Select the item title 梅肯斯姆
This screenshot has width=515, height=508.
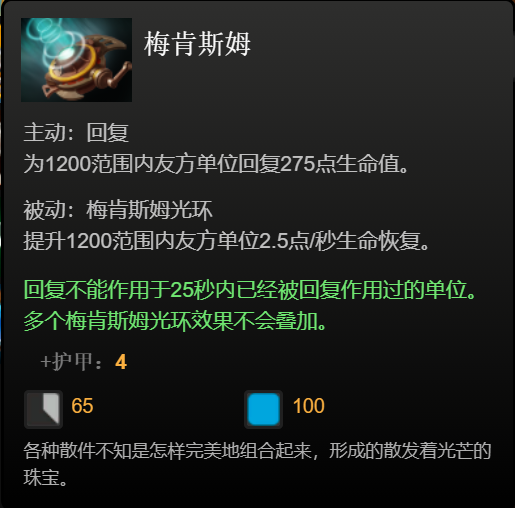[x=197, y=44]
